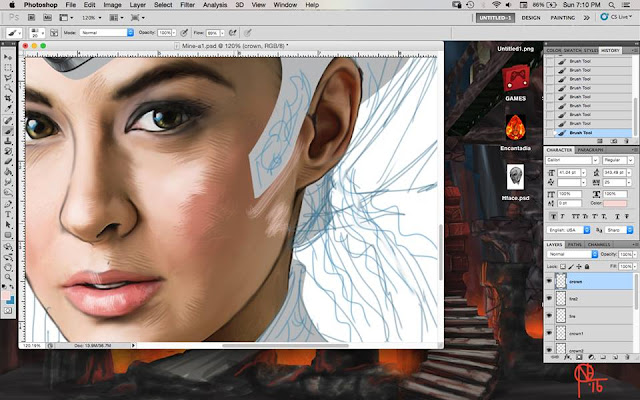Image resolution: width=640 pixels, height=400 pixels.
Task: Select the Eyedropper tool
Action: [x=8, y=109]
